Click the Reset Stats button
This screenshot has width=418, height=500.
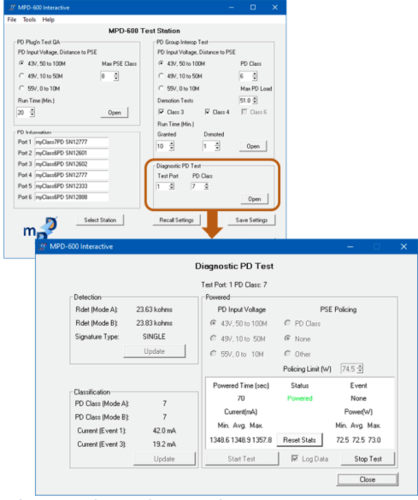[x=299, y=440]
